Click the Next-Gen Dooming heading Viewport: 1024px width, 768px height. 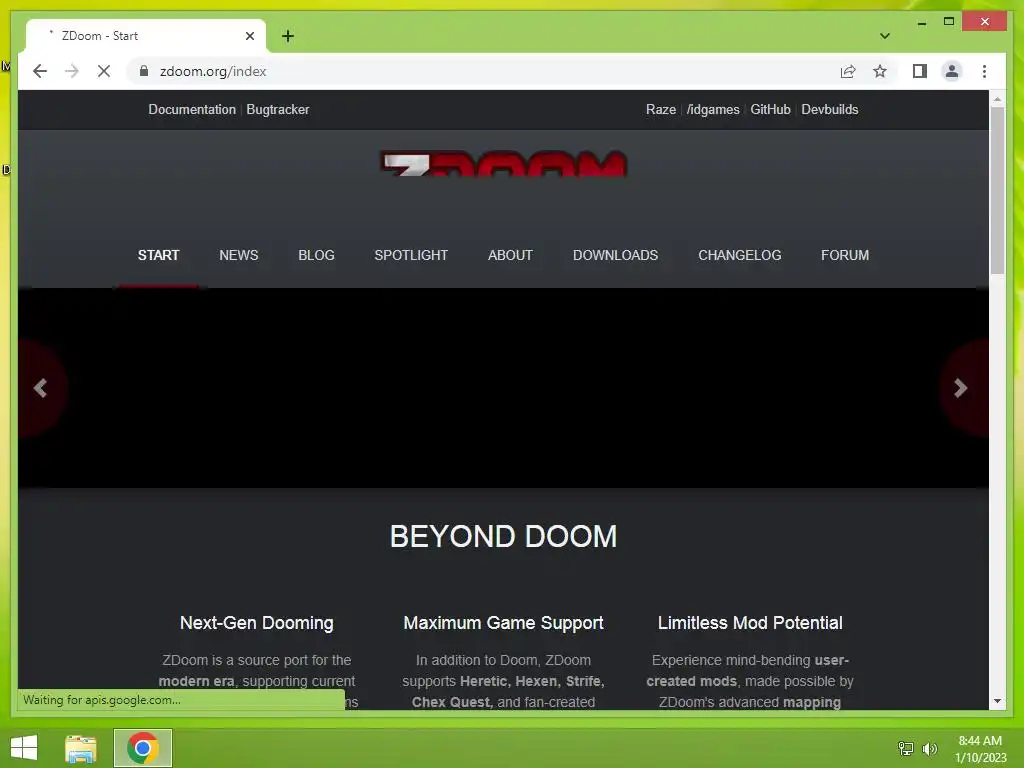tap(257, 623)
